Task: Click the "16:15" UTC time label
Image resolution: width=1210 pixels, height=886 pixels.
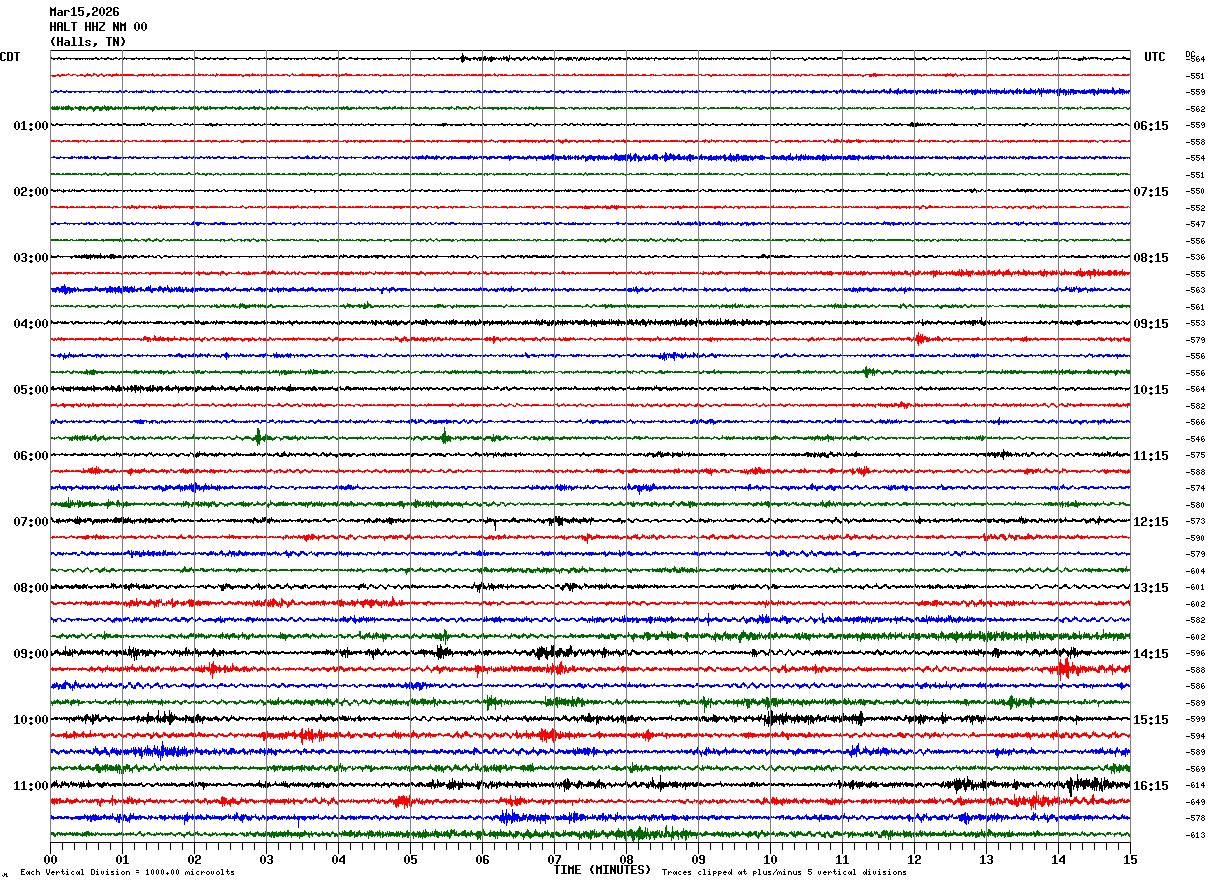Action: click(1151, 786)
